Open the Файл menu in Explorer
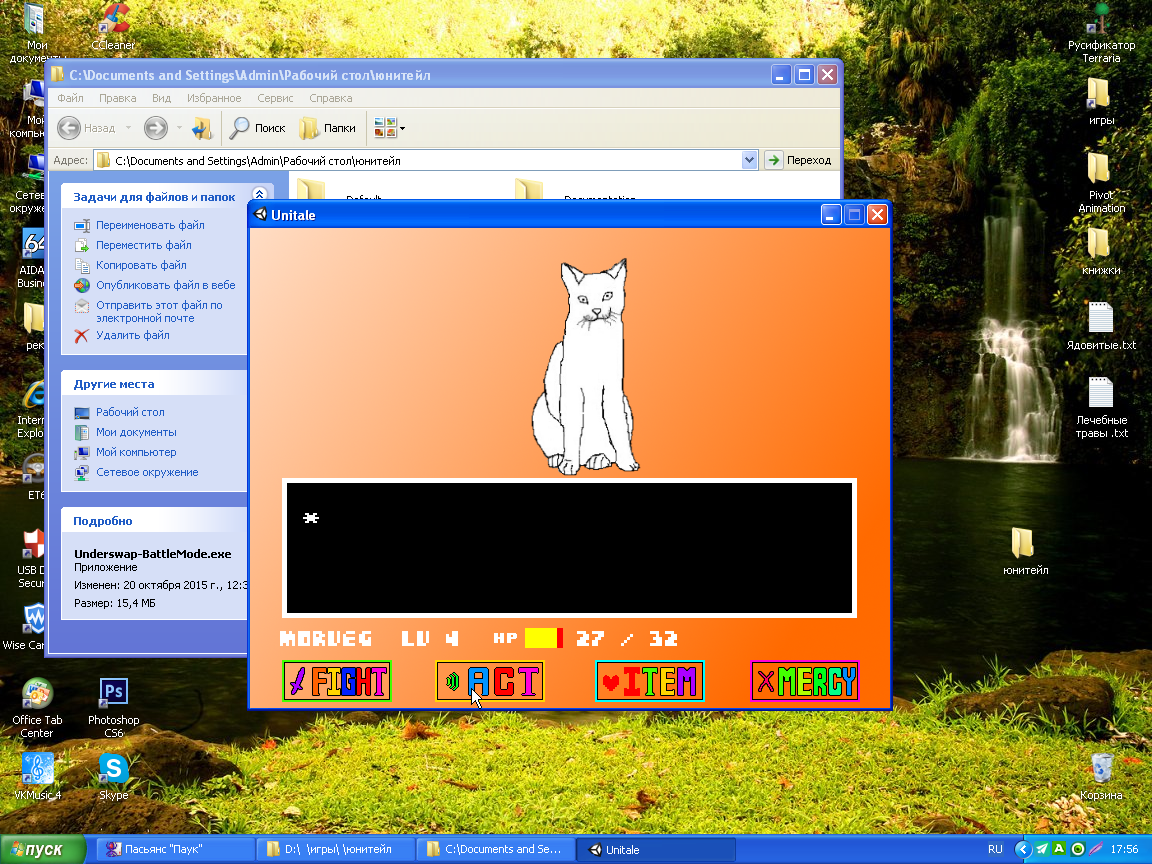The width and height of the screenshot is (1152, 864). click(70, 98)
